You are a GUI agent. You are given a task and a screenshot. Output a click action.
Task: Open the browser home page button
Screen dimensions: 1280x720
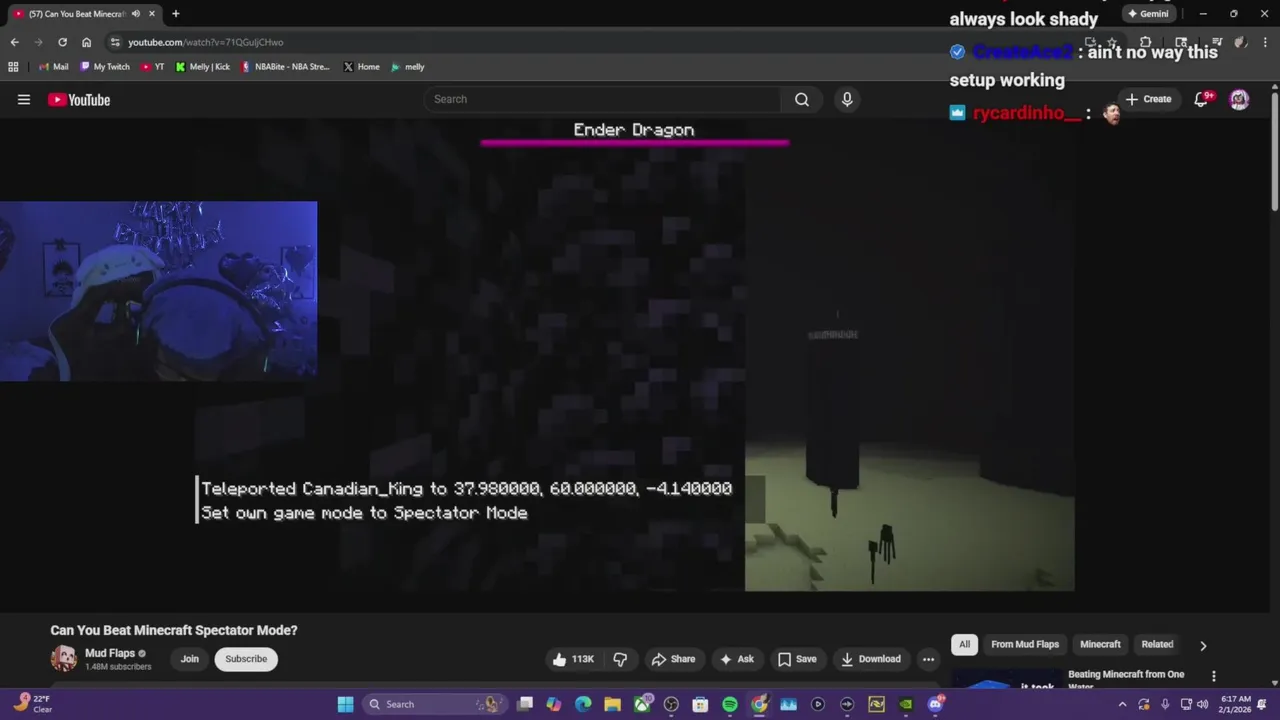click(86, 42)
